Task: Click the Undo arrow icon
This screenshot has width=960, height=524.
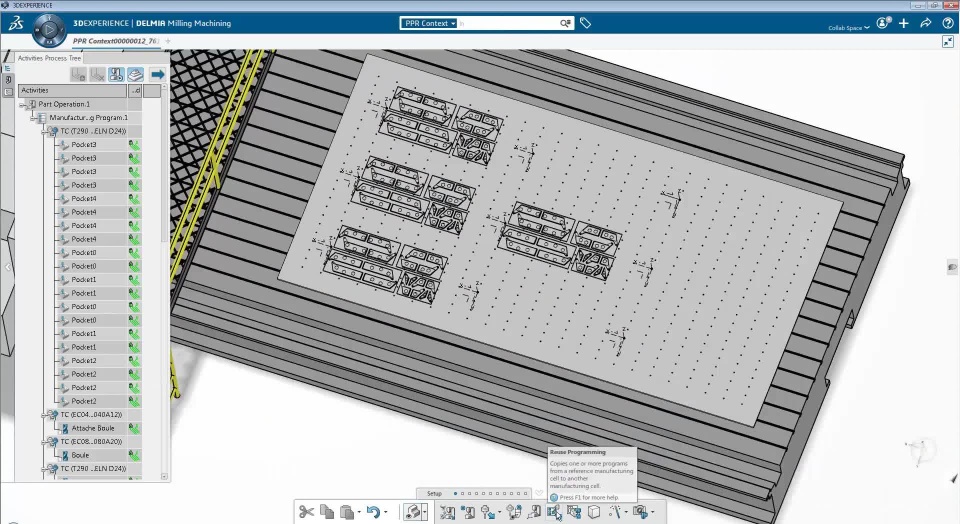Action: point(373,512)
